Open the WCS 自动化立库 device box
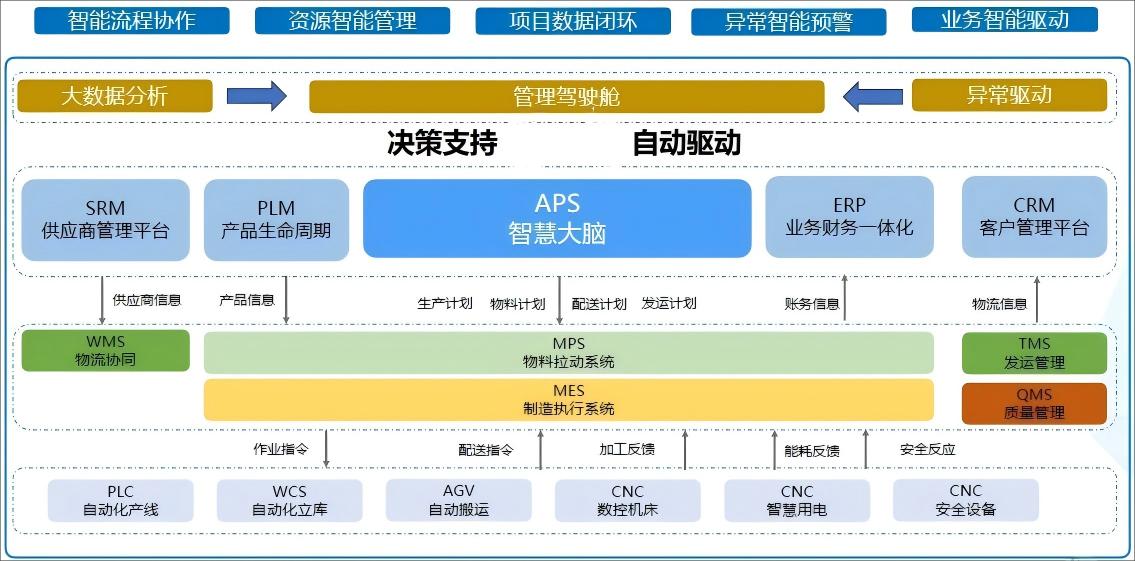This screenshot has width=1135, height=561. [x=290, y=500]
